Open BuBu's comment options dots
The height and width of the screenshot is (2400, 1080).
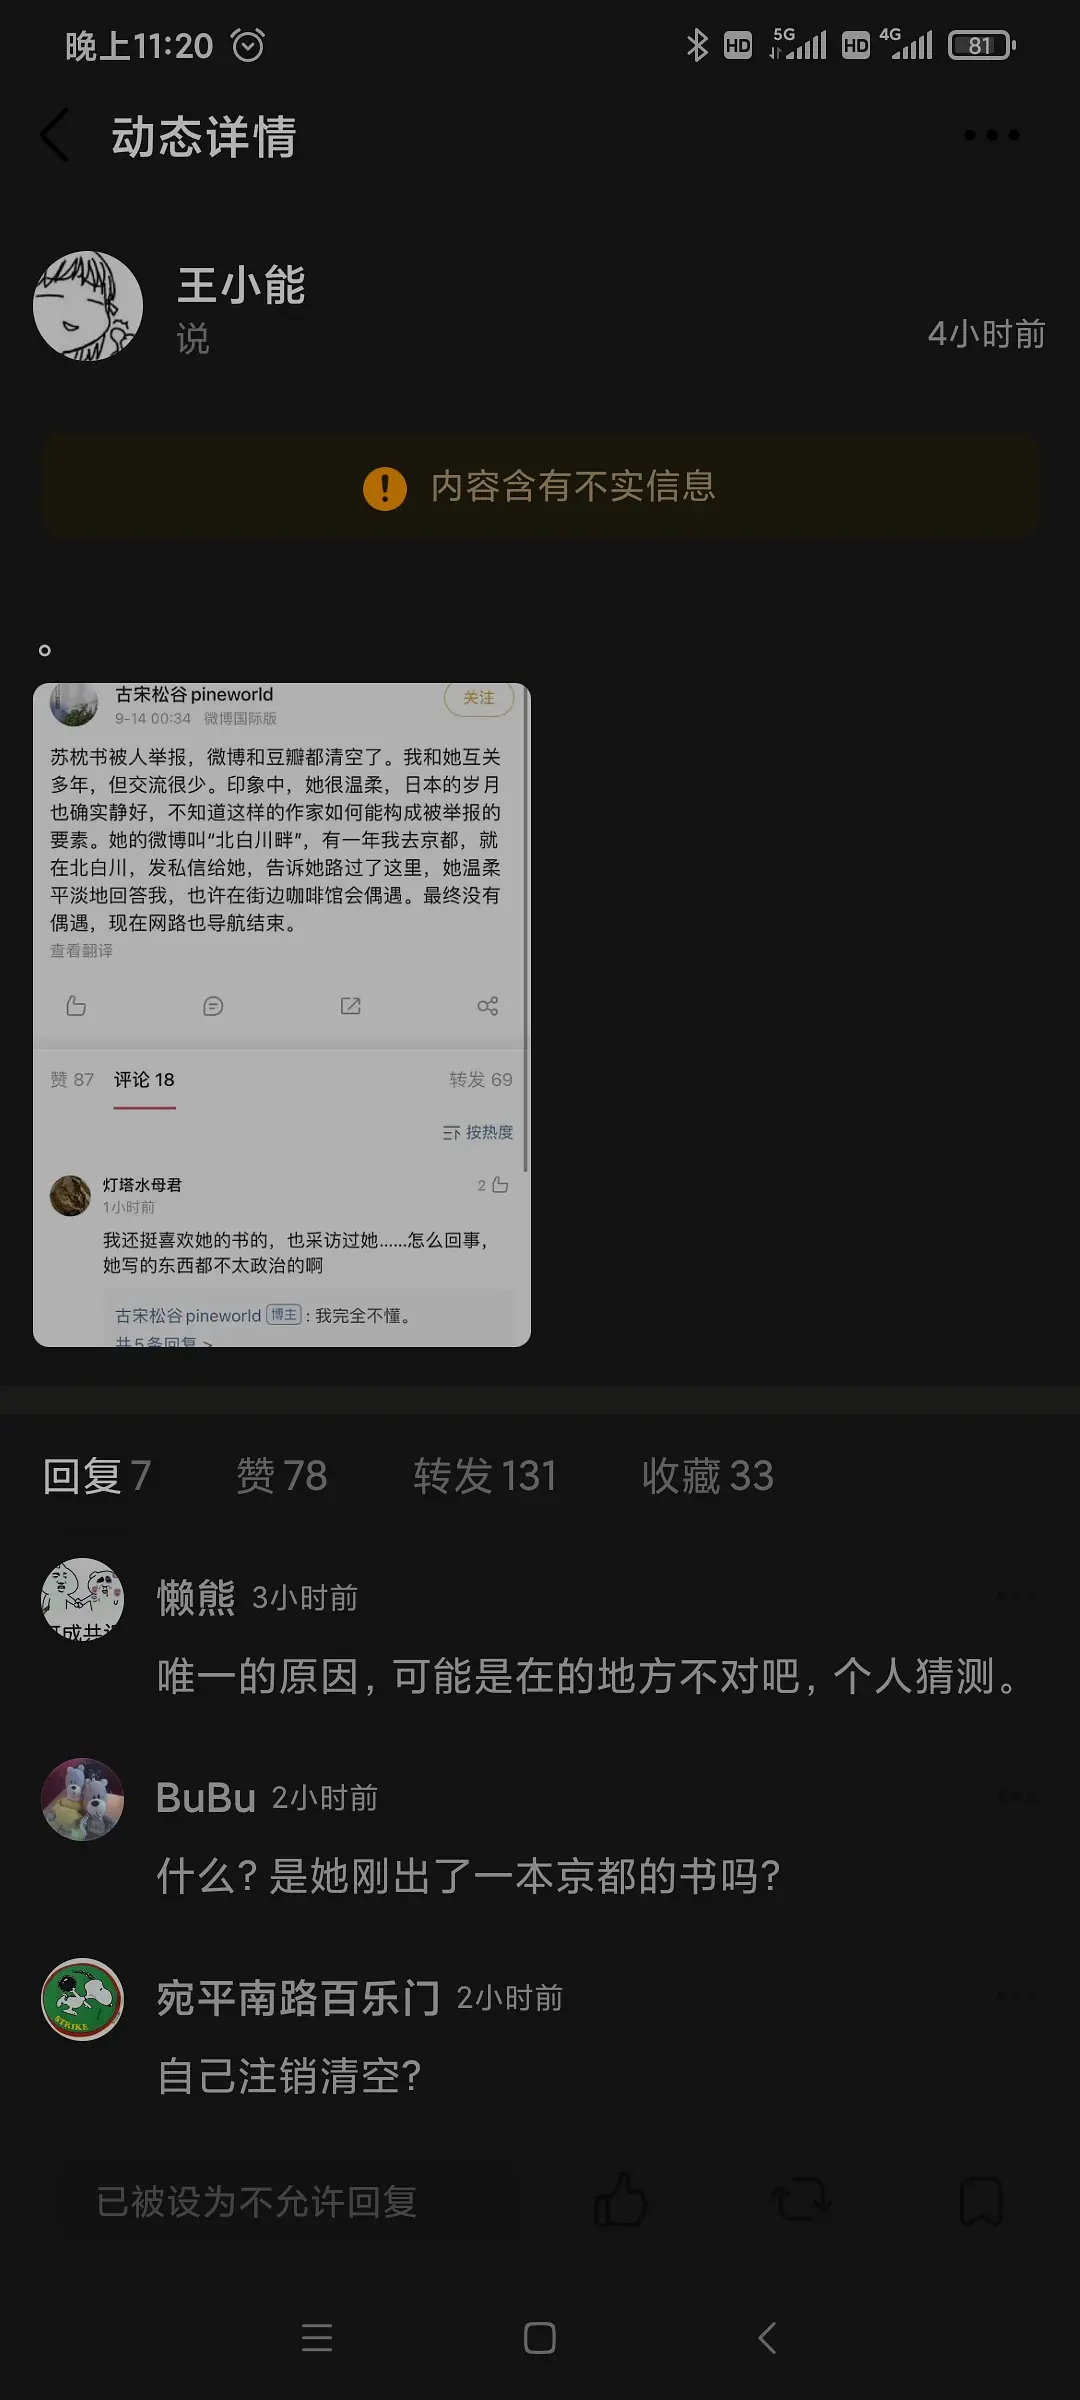click(x=1017, y=1796)
